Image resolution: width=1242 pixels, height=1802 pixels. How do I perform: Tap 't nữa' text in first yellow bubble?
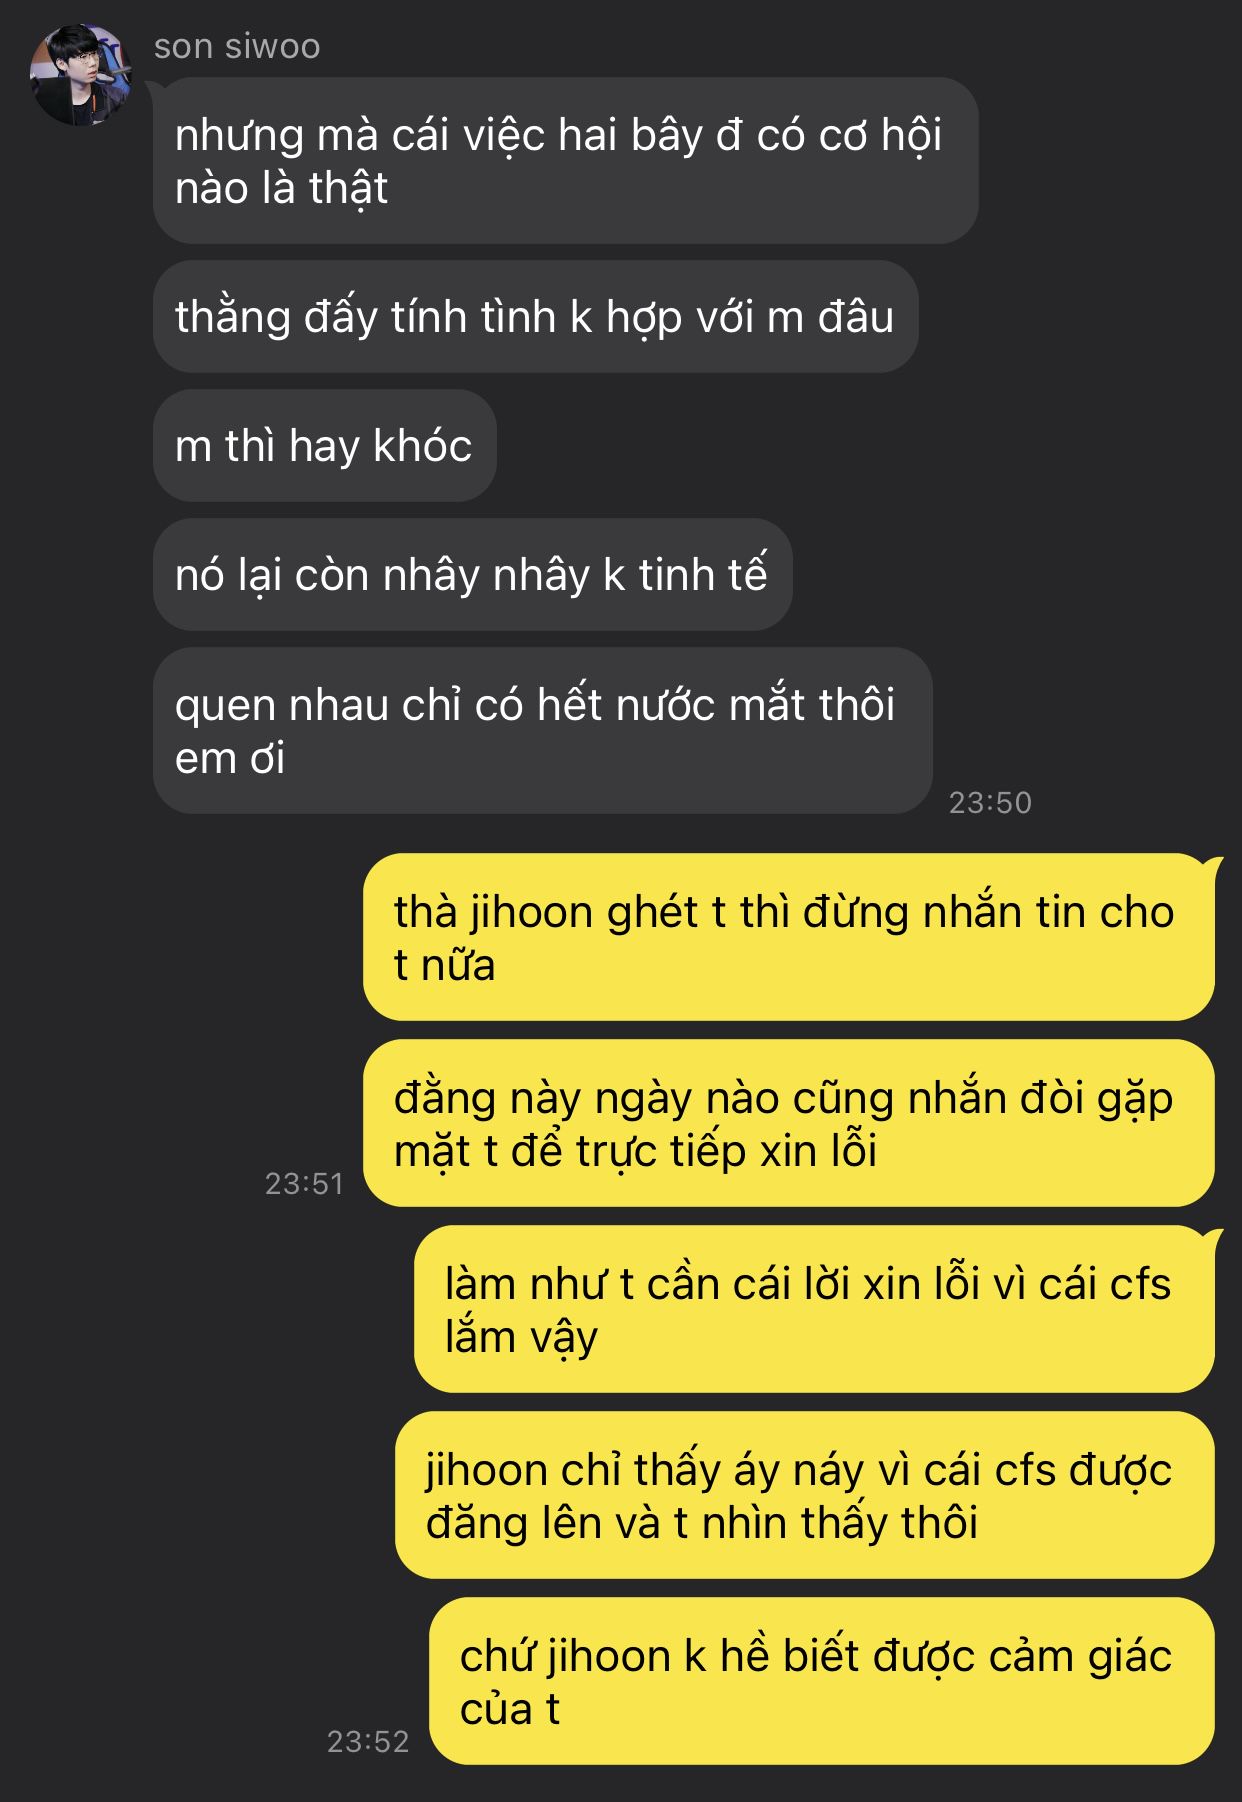445,965
